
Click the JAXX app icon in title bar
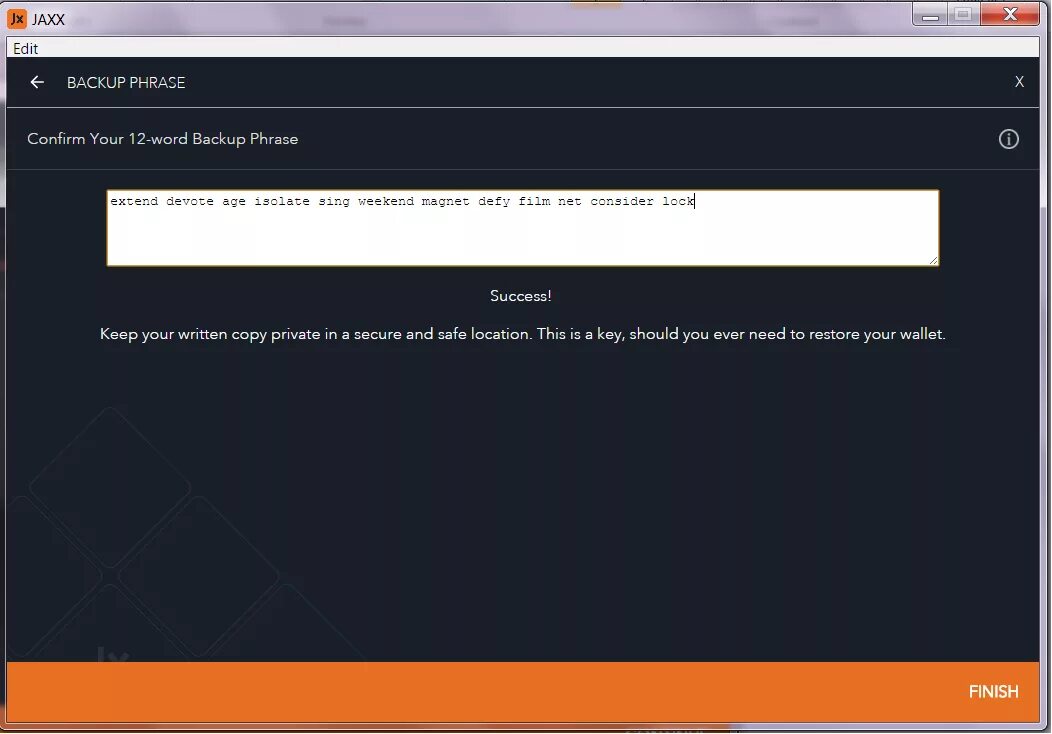17,18
